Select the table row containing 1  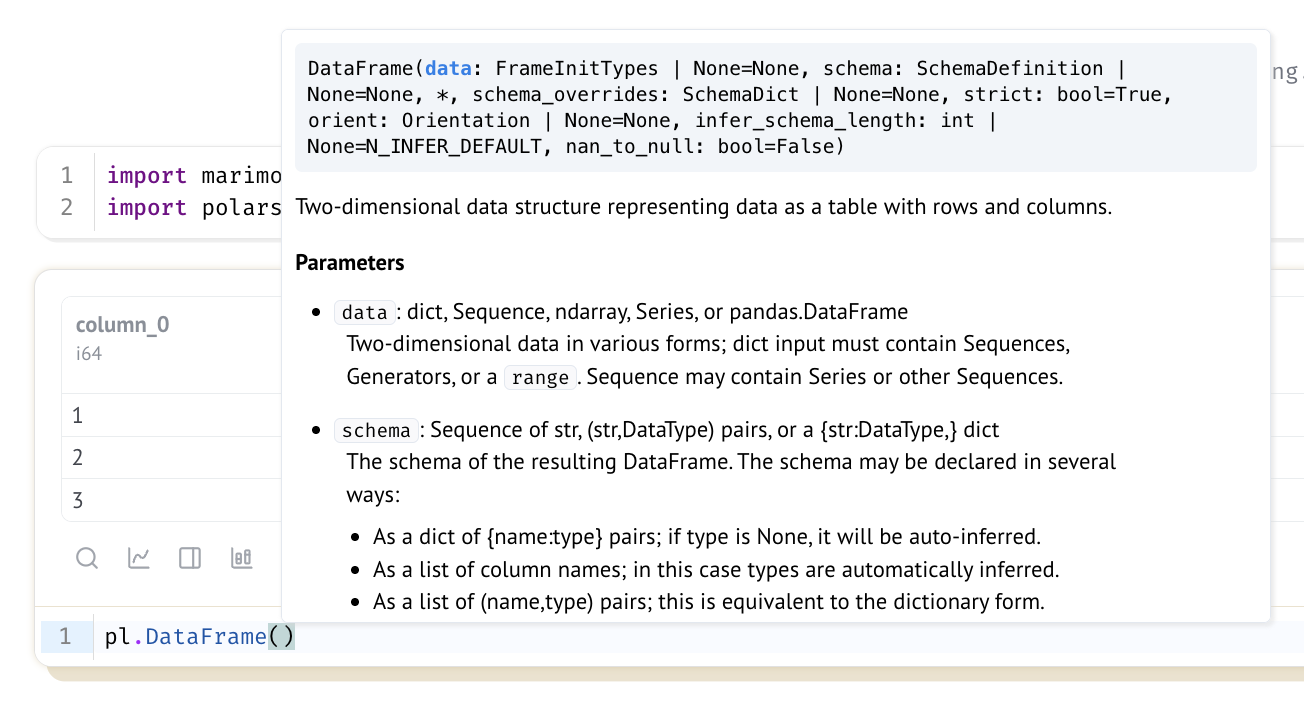click(170, 415)
